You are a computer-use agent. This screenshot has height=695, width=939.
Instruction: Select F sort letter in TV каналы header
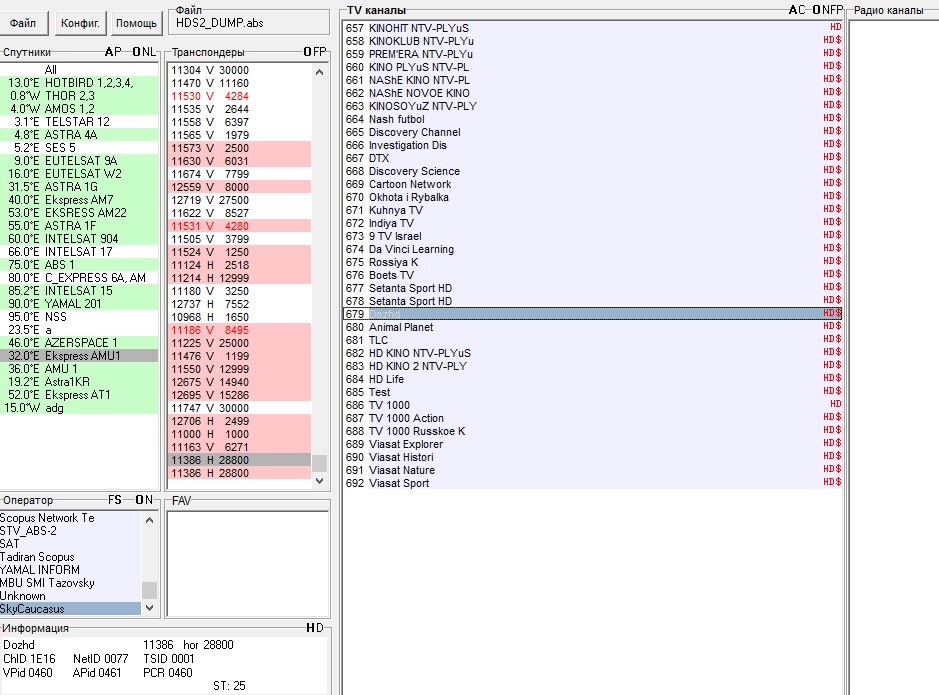[833, 10]
